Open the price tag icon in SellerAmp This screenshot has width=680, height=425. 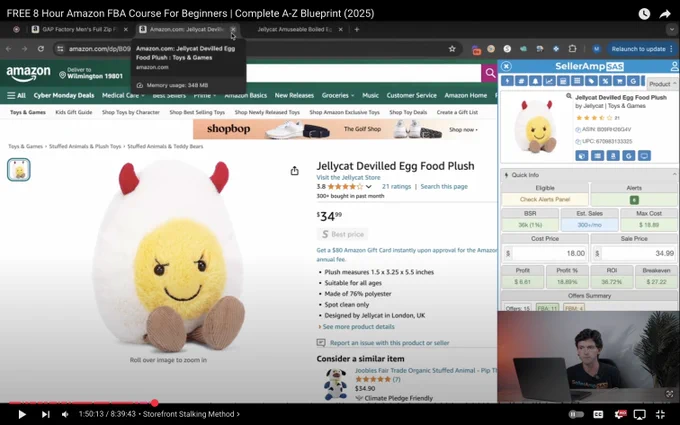pos(591,81)
